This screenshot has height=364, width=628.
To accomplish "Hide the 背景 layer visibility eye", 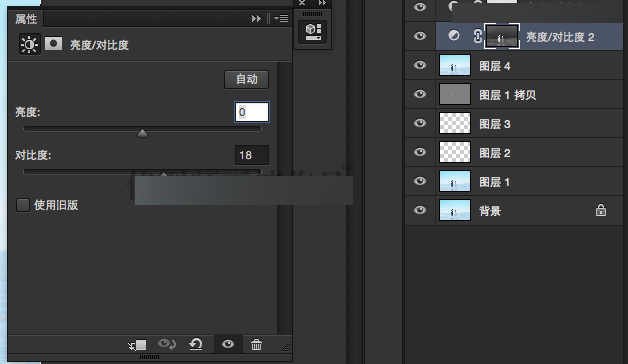I will click(420, 210).
